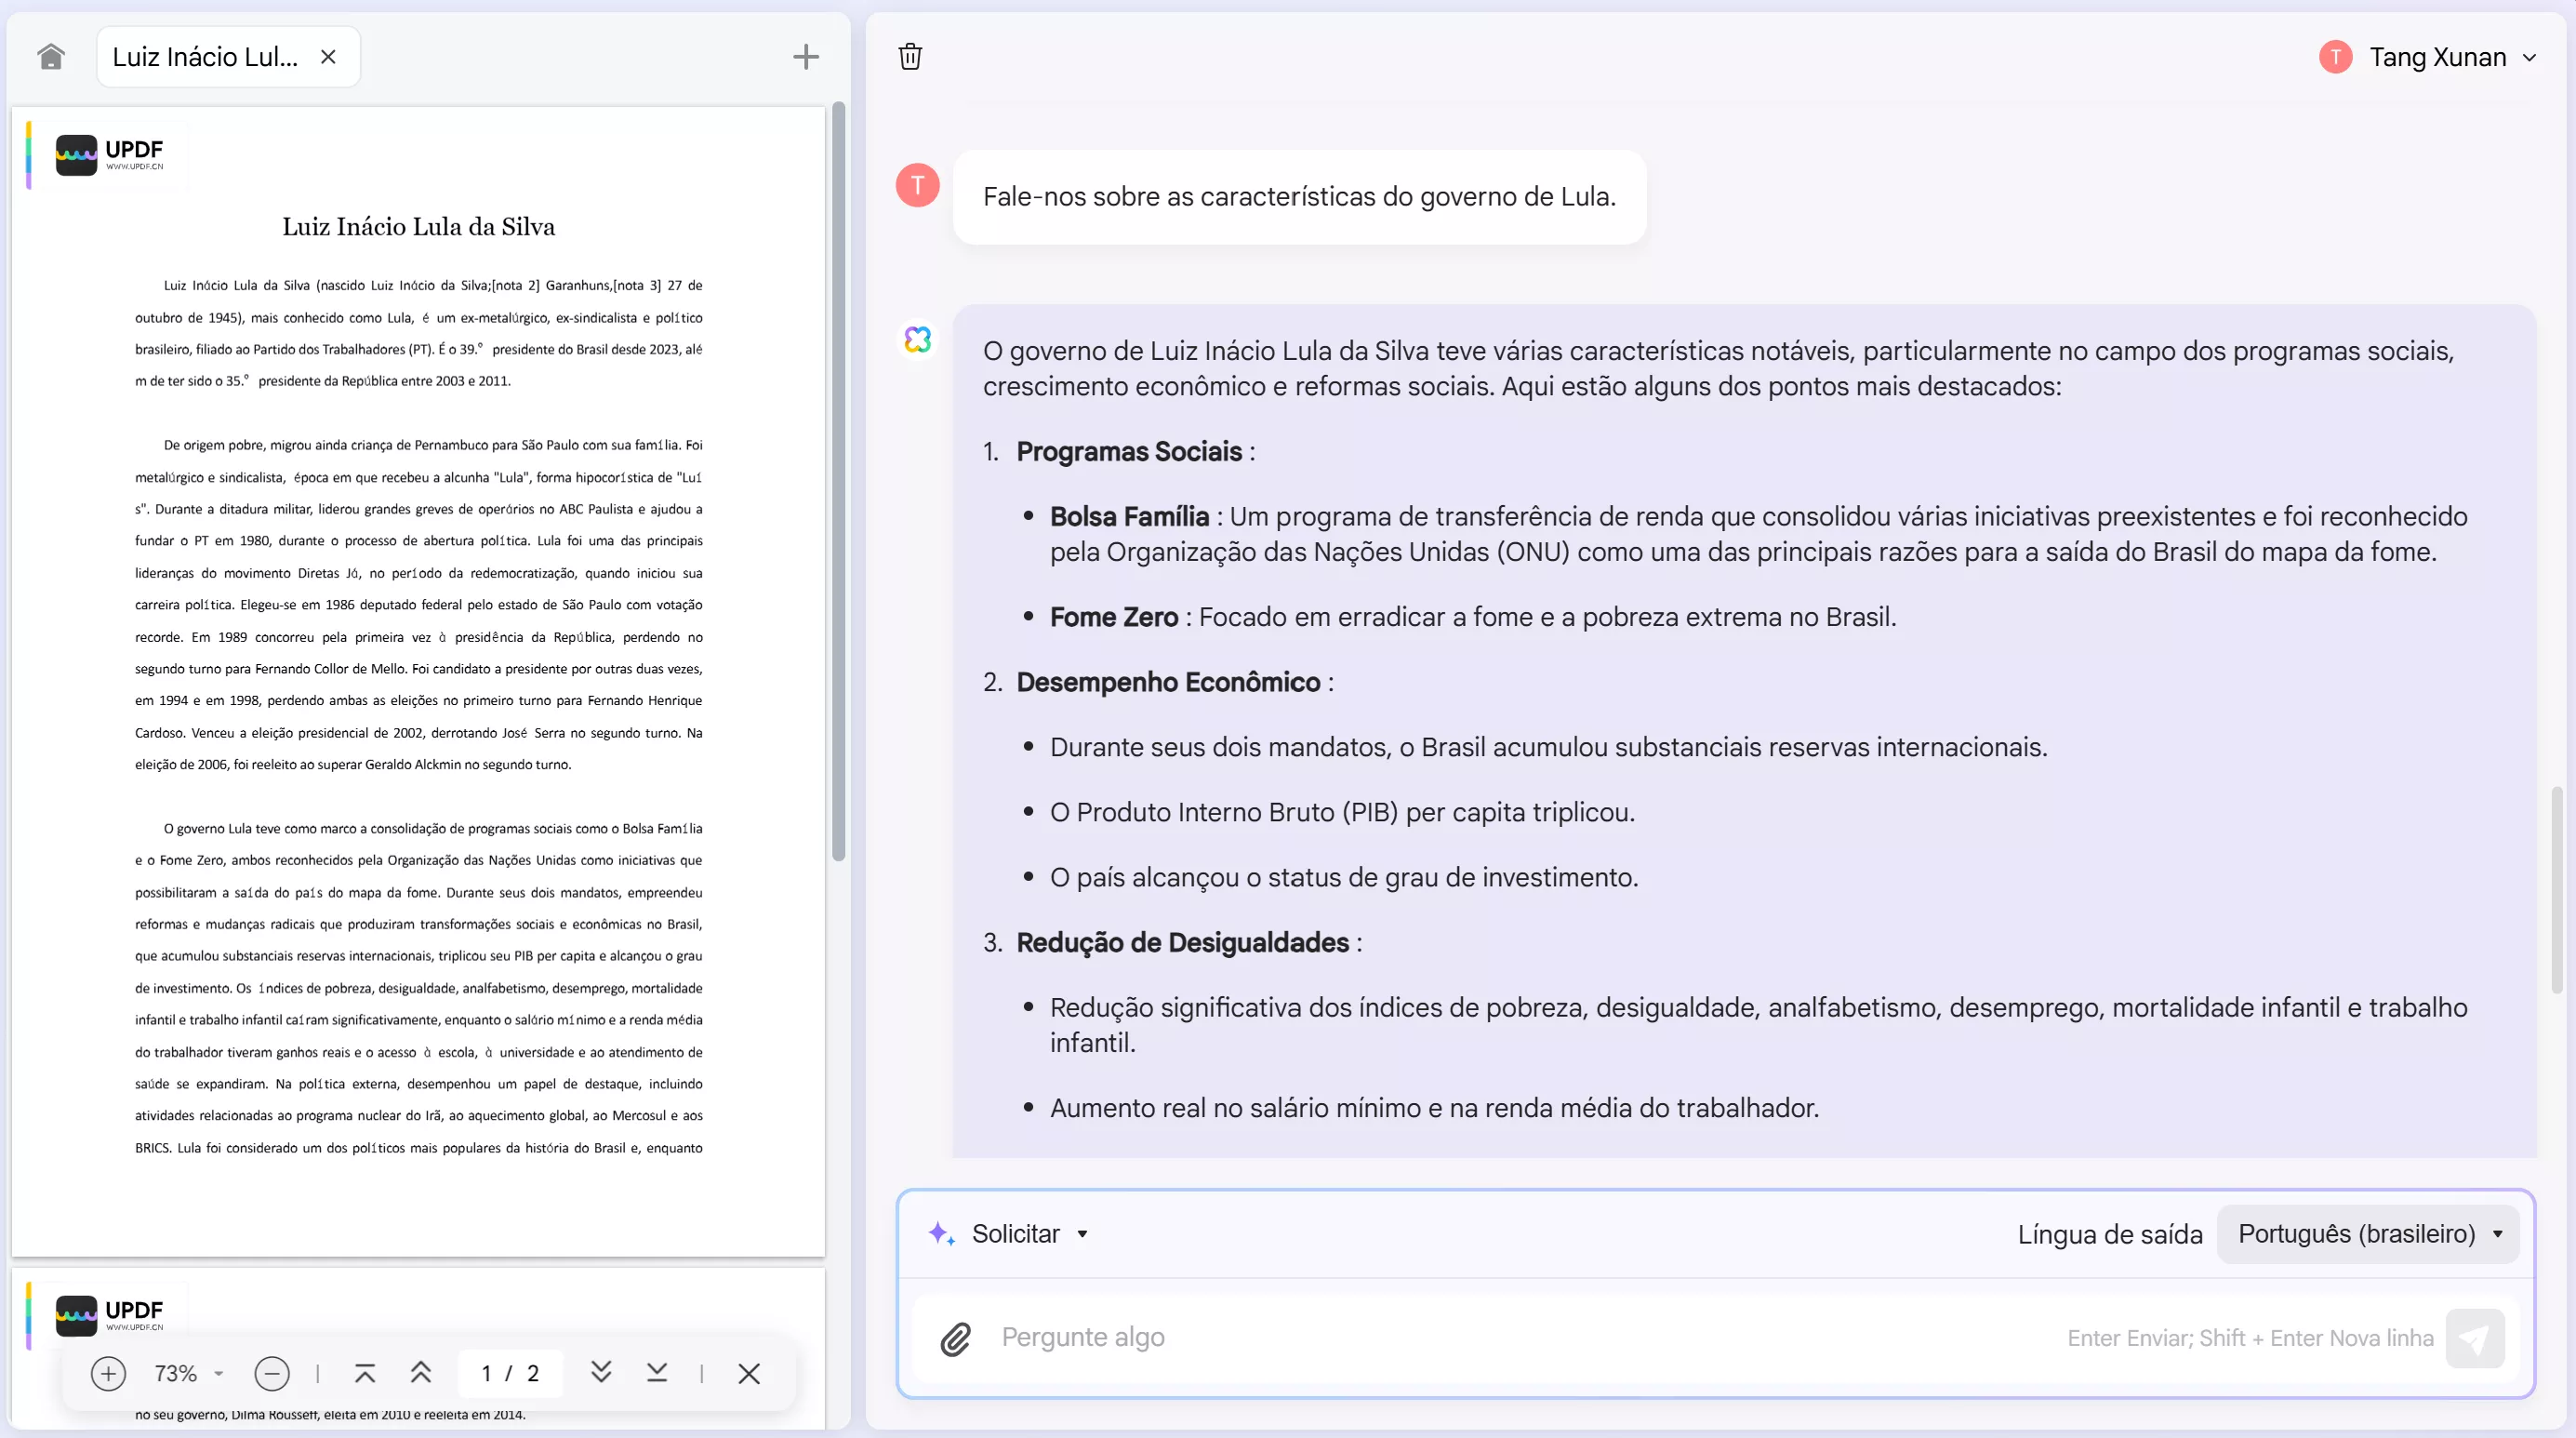Delete chat with trash icon
Screen dimensions: 2576x1438
[x=910, y=57]
